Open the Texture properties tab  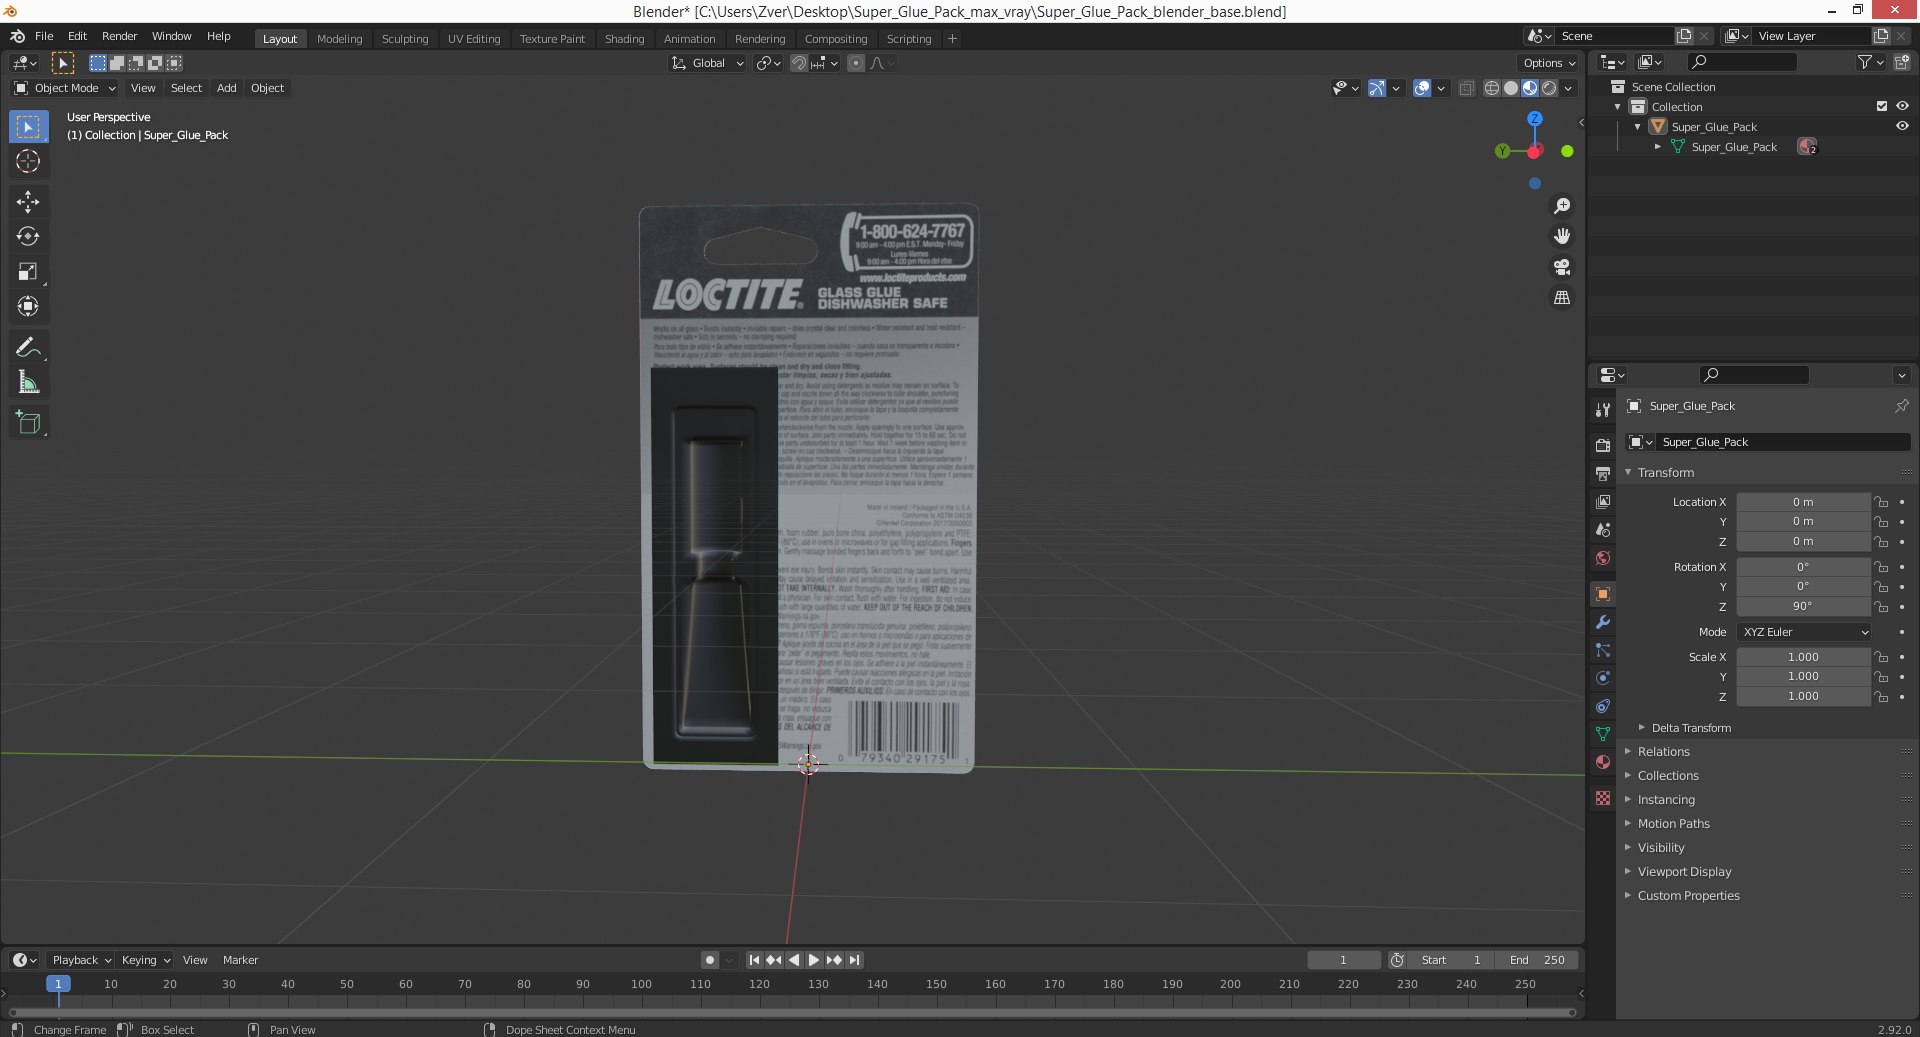point(1603,798)
